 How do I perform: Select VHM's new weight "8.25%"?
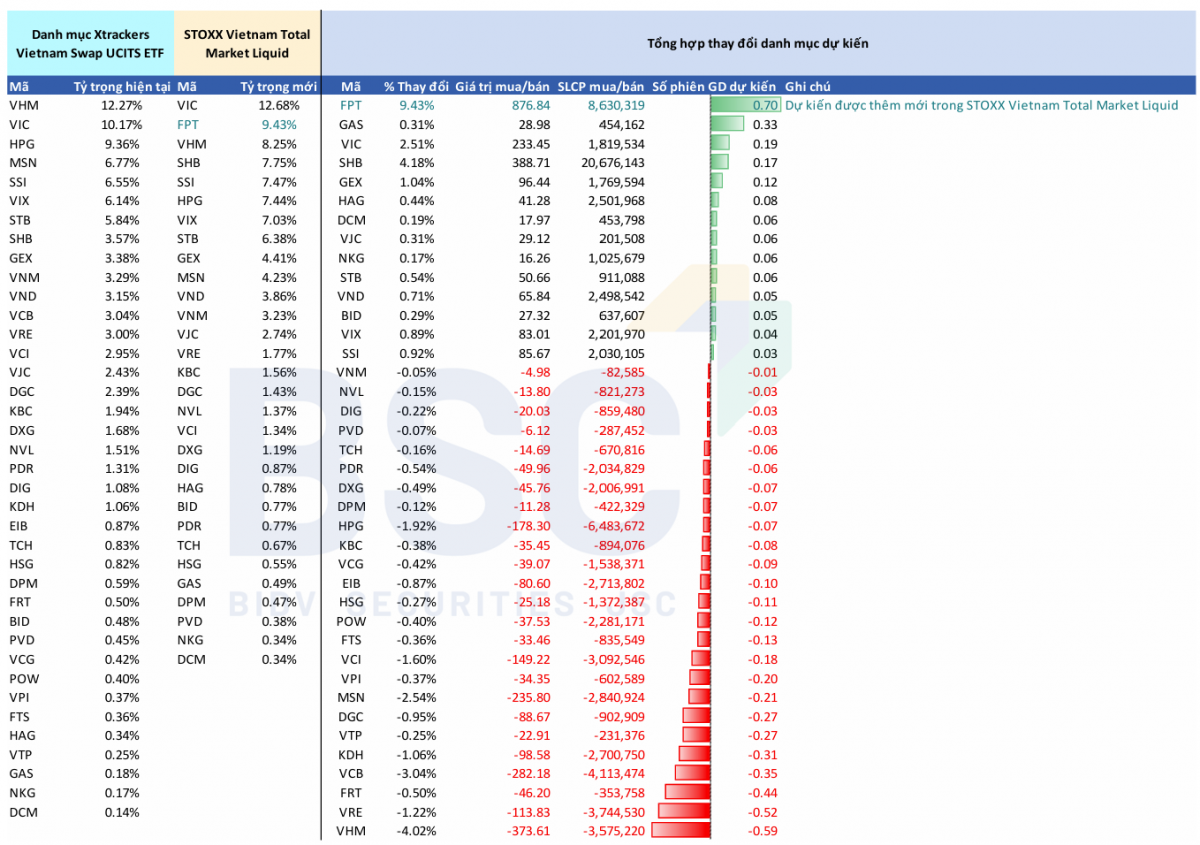pyautogui.click(x=280, y=143)
